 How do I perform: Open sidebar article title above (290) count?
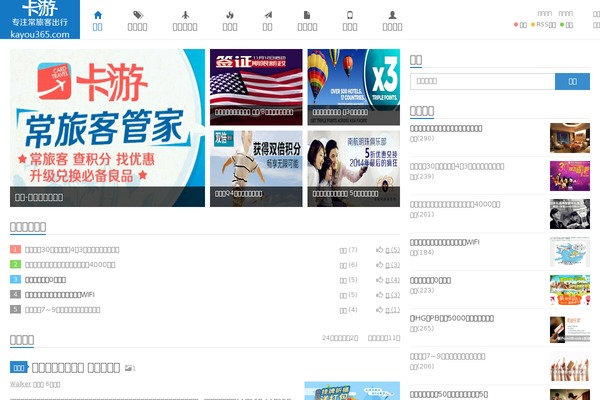tap(446, 128)
